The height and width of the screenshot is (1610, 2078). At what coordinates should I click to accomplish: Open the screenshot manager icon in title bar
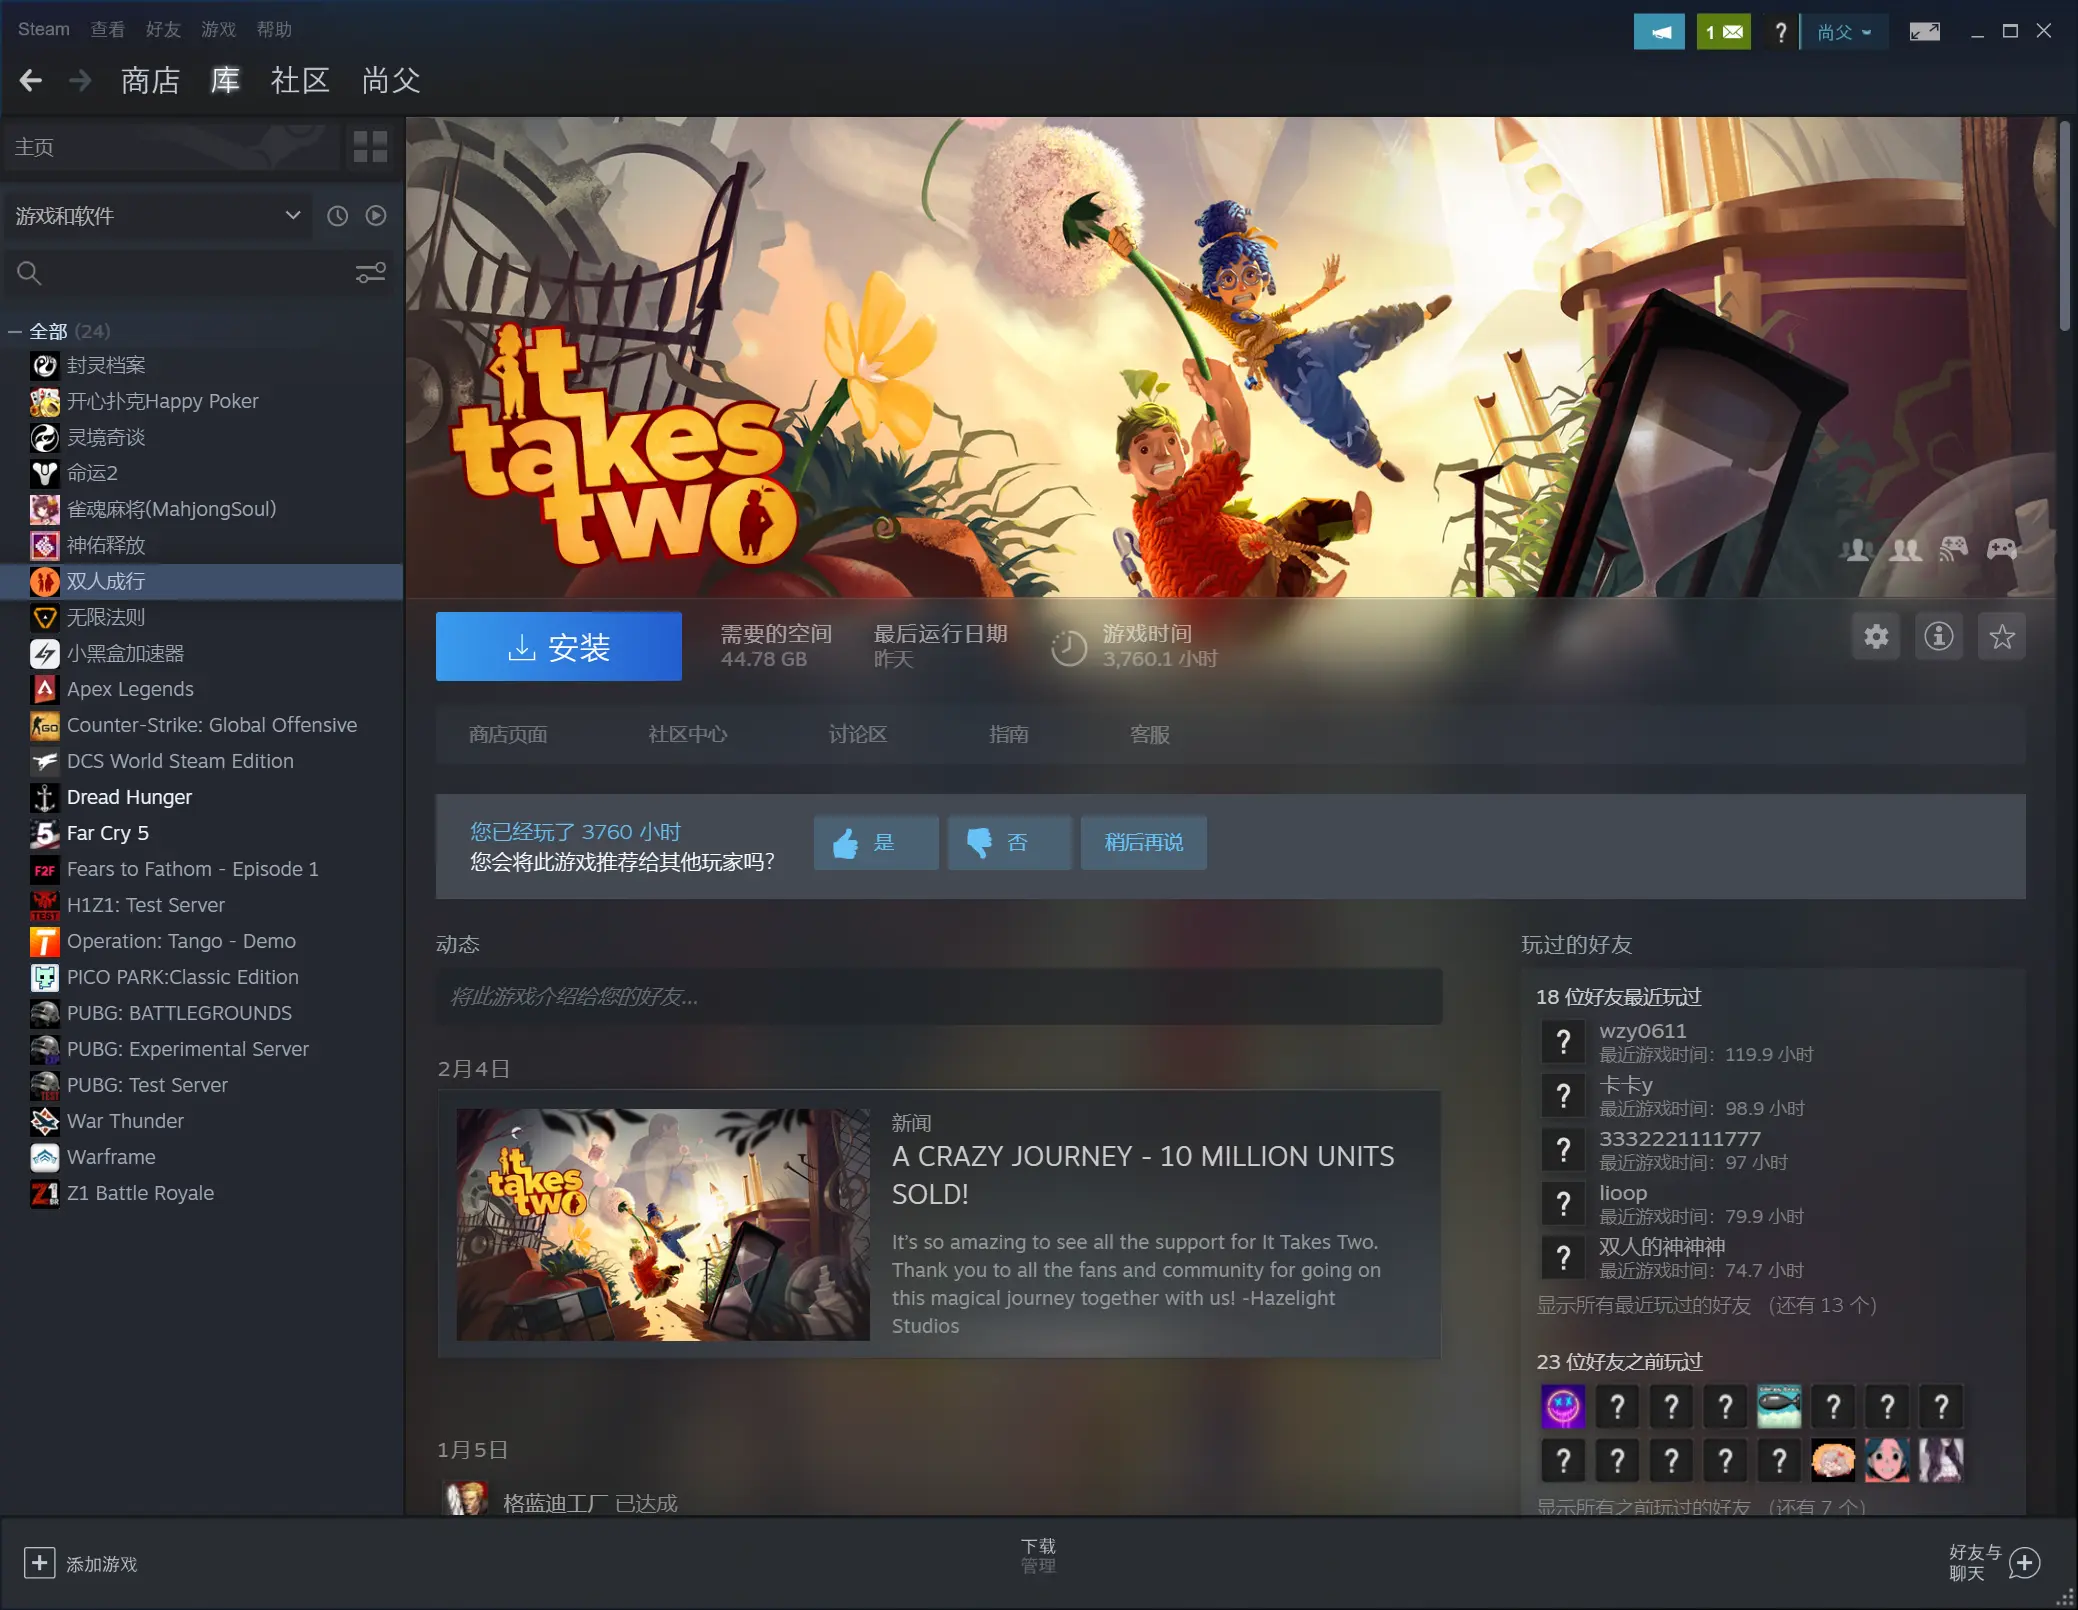pyautogui.click(x=1924, y=32)
